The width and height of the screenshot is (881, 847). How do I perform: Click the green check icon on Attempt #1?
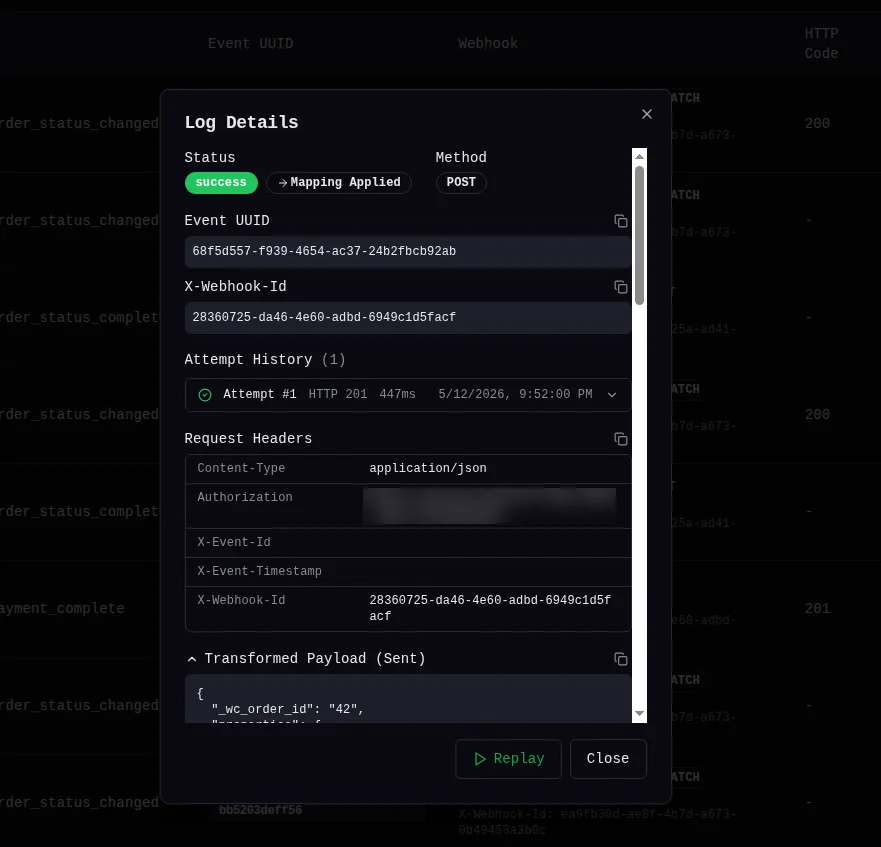pos(205,395)
